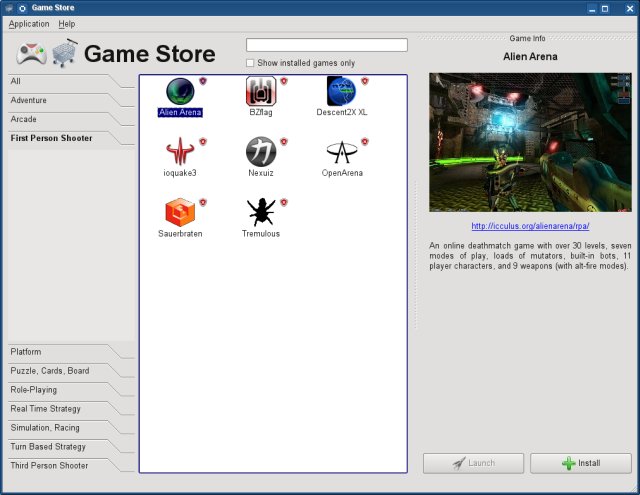Select the Alien Arena game icon
This screenshot has width=640, height=495.
coord(180,91)
